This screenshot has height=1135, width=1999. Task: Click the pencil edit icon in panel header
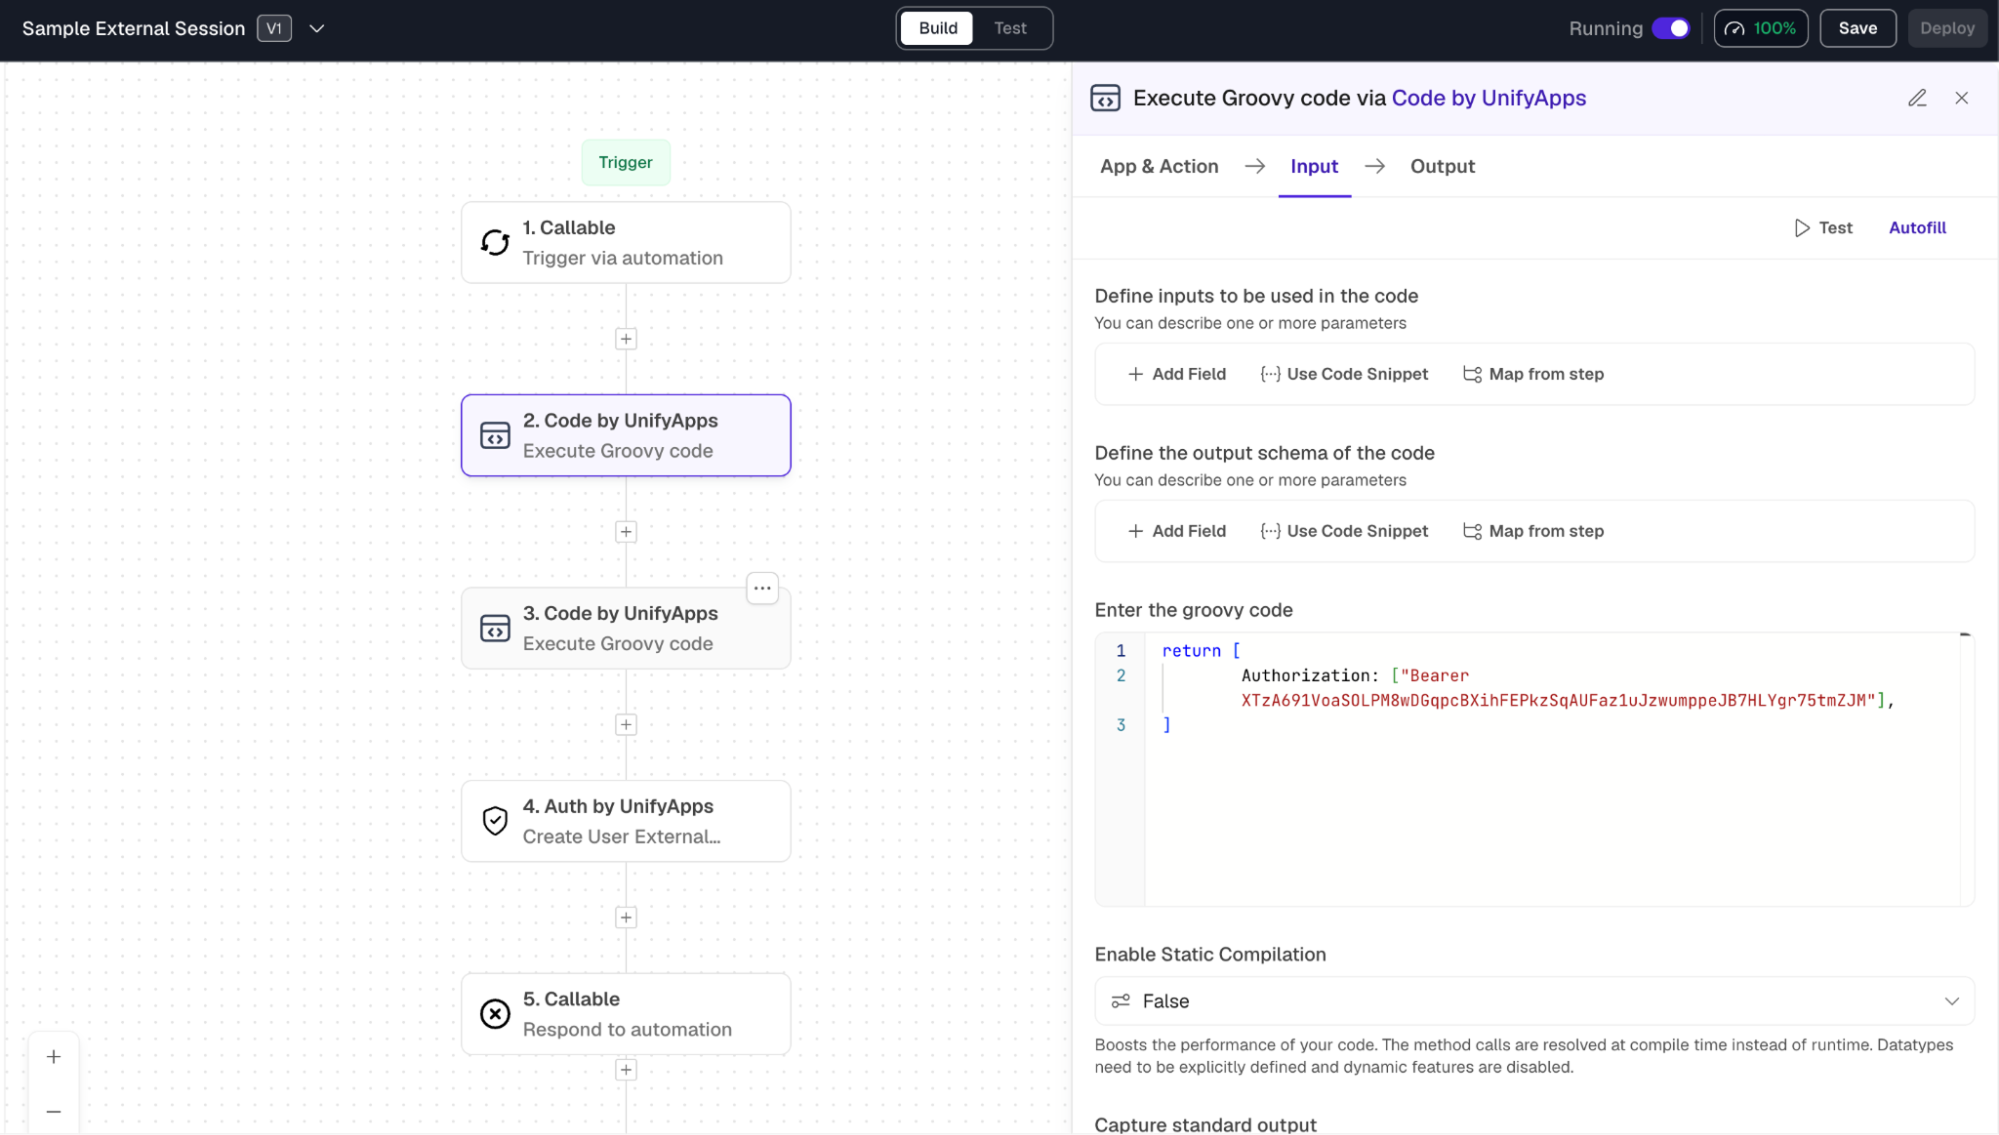coord(1917,98)
